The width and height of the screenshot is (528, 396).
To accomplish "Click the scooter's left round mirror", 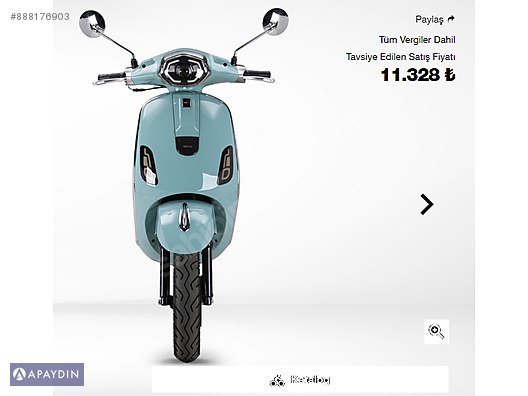I will click(92, 24).
